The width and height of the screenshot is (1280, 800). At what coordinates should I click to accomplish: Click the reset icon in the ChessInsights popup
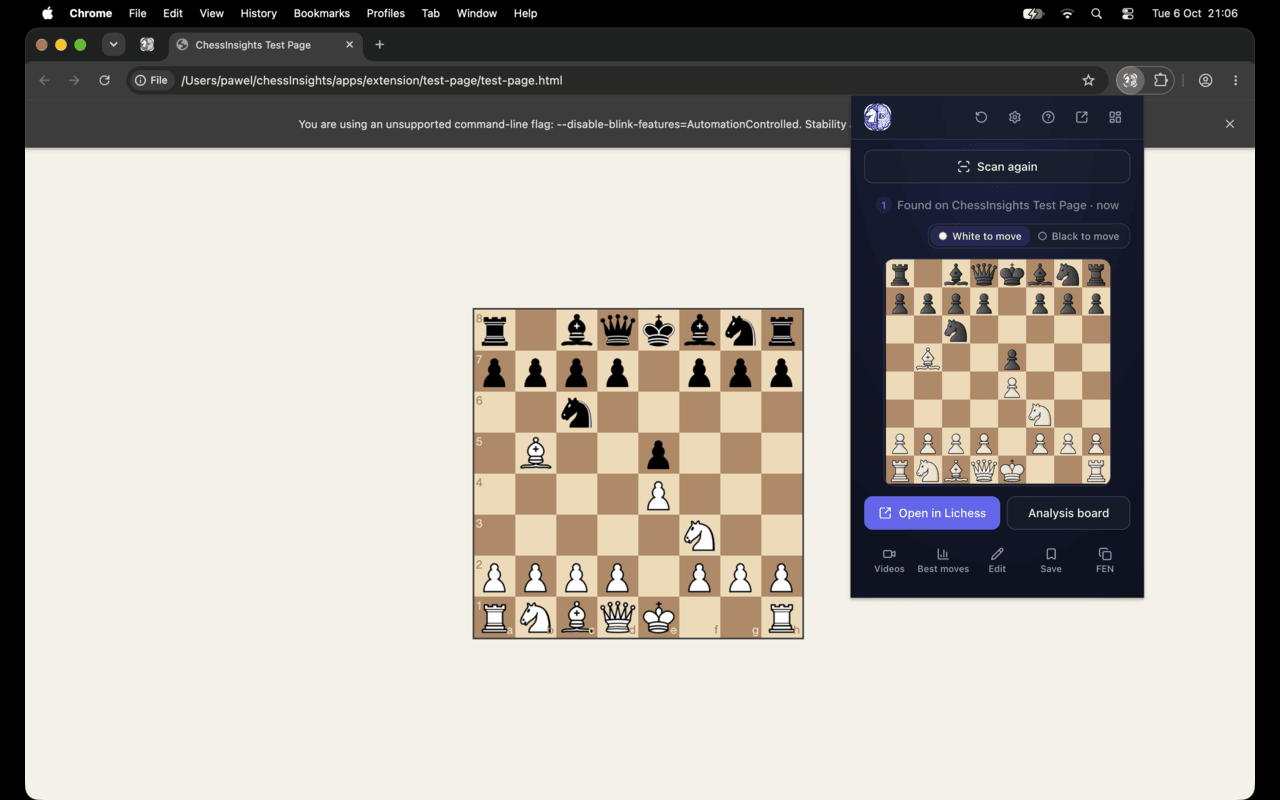tap(981, 117)
